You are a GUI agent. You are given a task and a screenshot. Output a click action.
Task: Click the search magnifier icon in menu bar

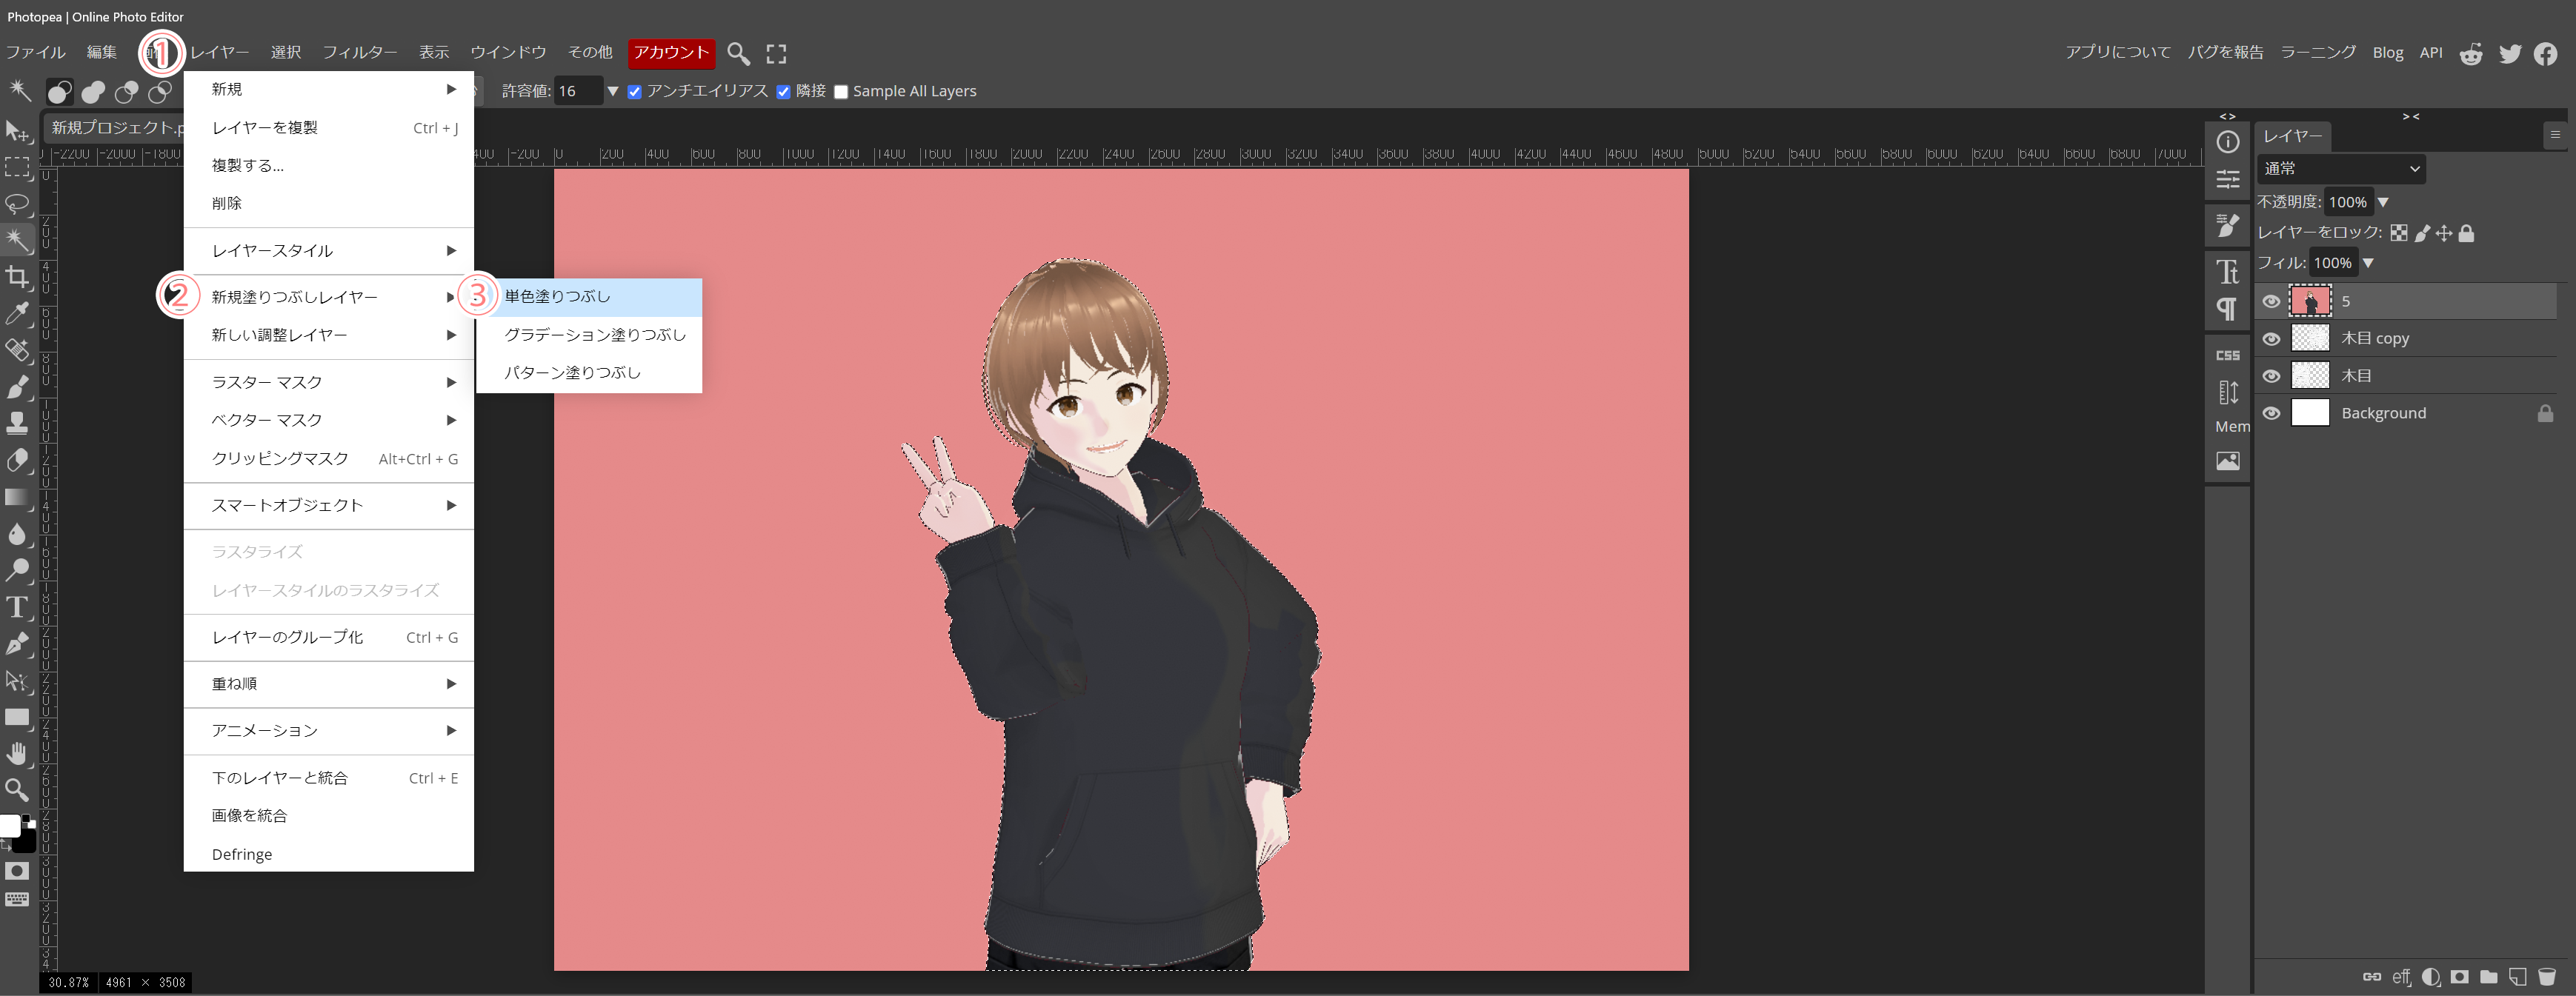[x=738, y=53]
